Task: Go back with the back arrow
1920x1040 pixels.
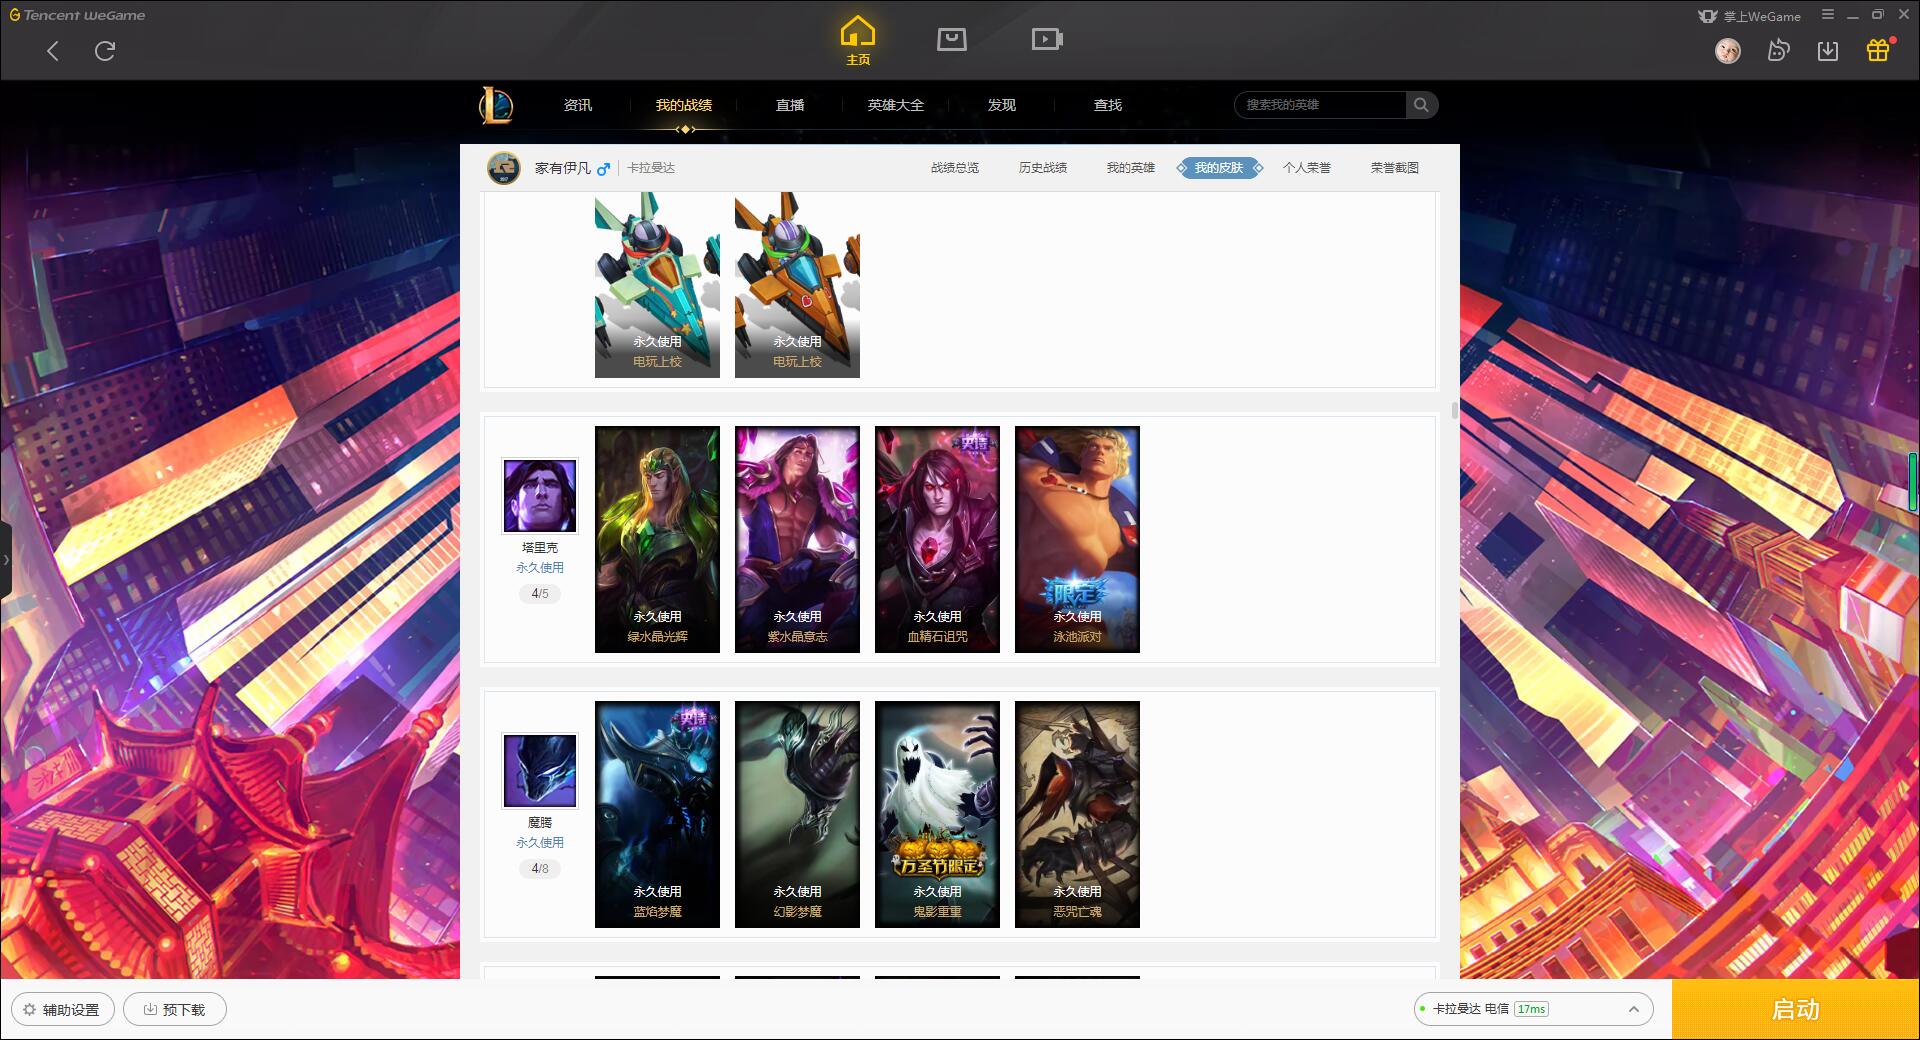Action: pos(53,51)
